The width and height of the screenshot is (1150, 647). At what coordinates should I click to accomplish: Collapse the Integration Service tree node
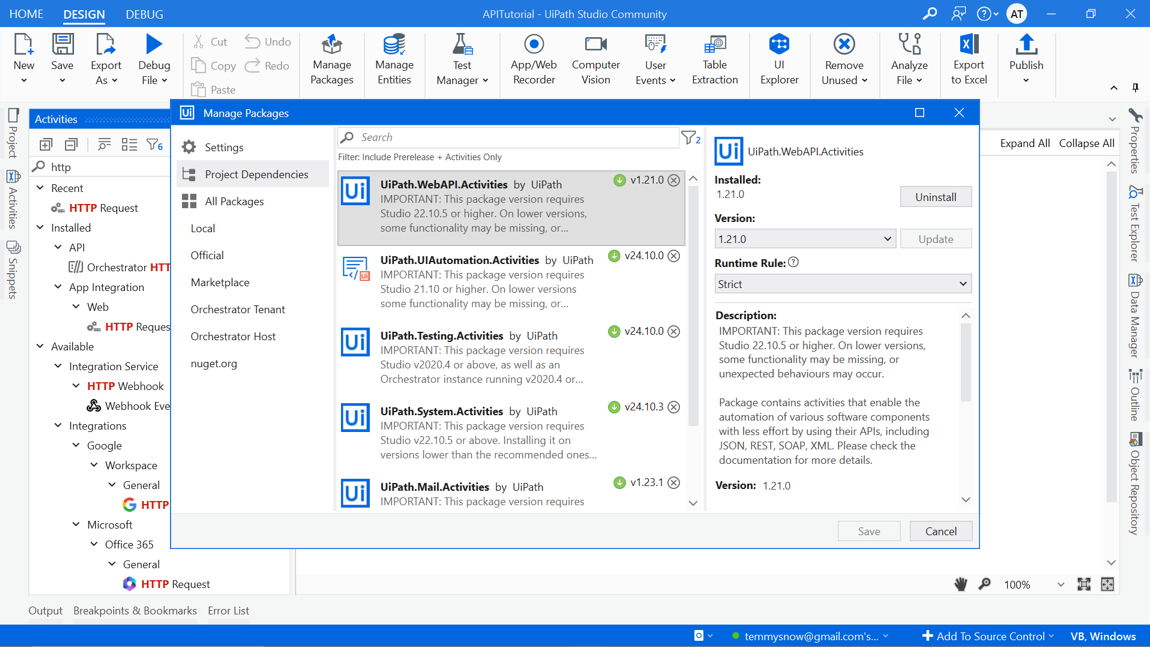pyautogui.click(x=59, y=366)
